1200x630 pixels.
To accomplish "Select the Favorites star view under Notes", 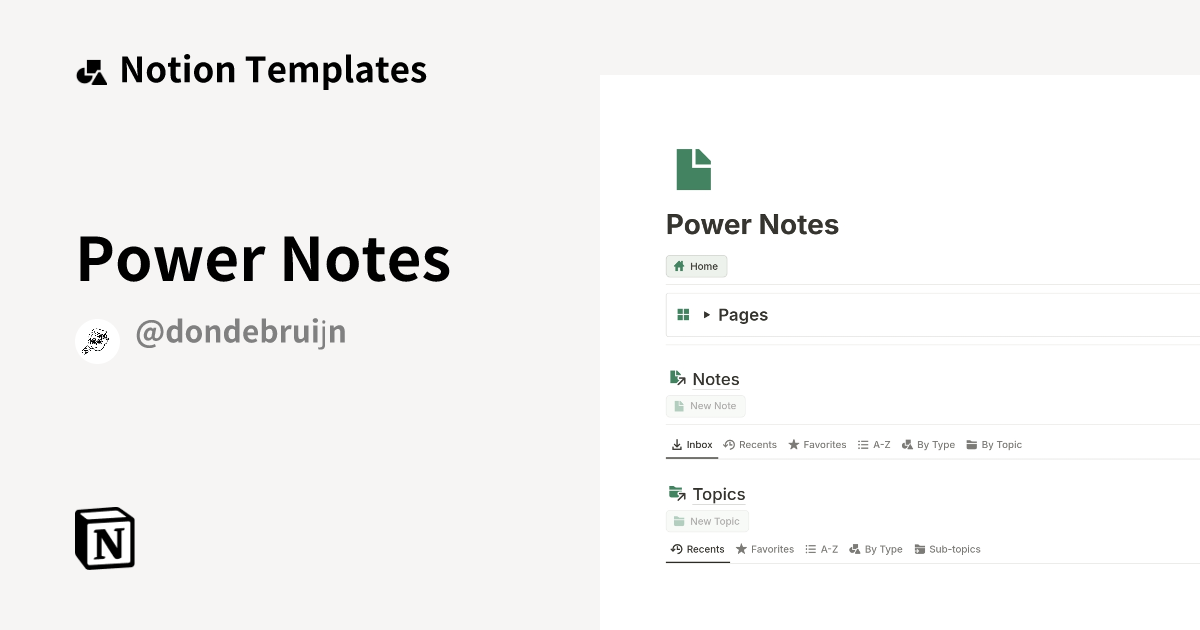I will tap(817, 444).
